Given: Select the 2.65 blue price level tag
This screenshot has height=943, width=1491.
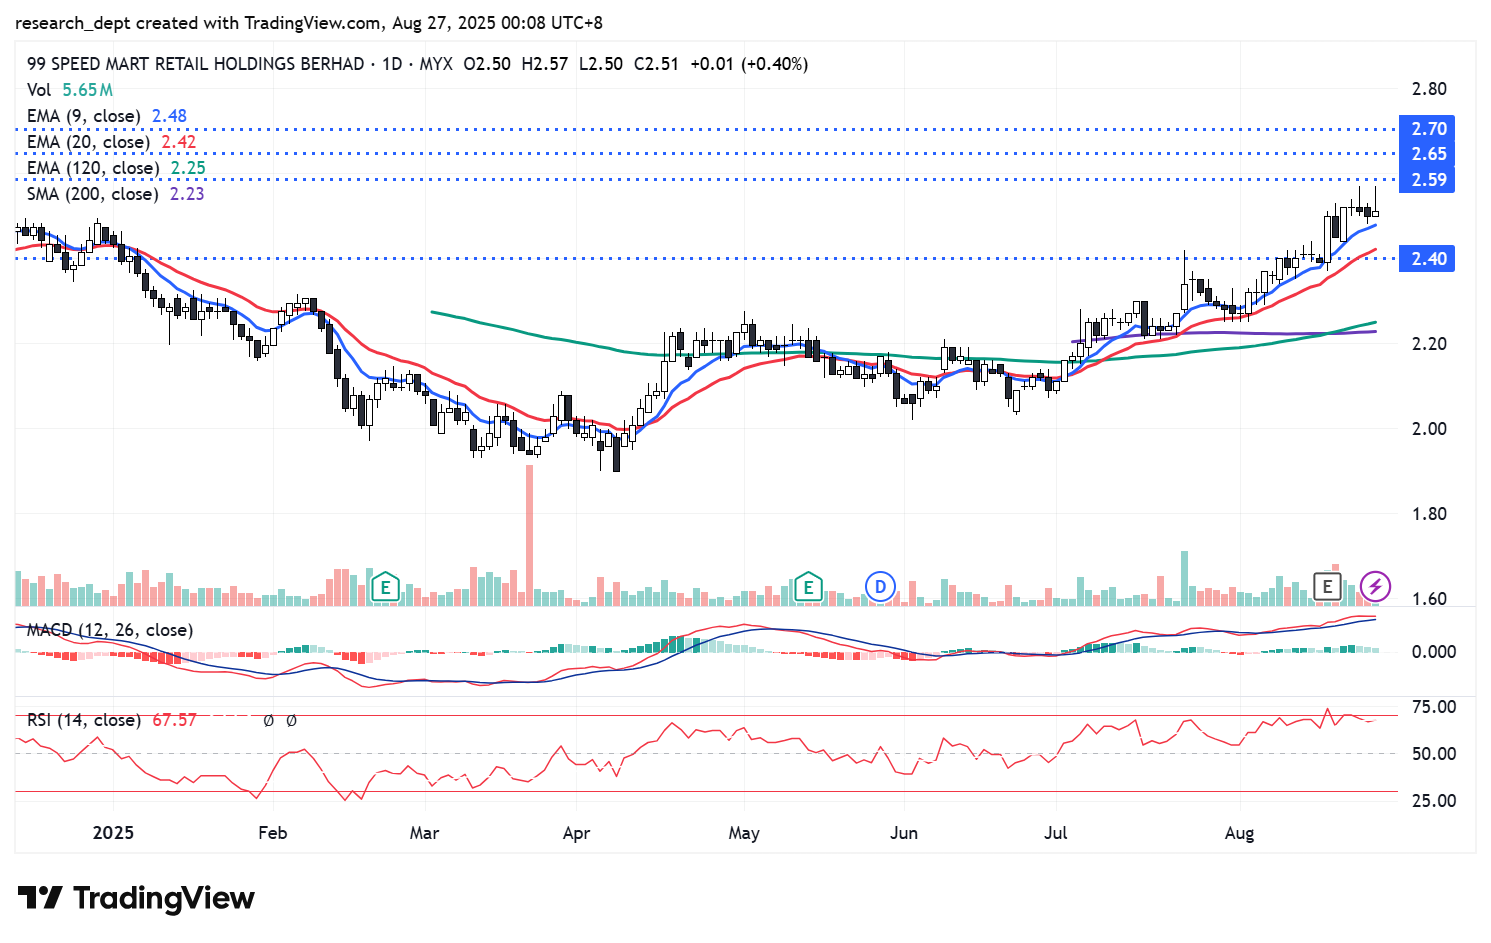Looking at the screenshot, I should tap(1428, 154).
